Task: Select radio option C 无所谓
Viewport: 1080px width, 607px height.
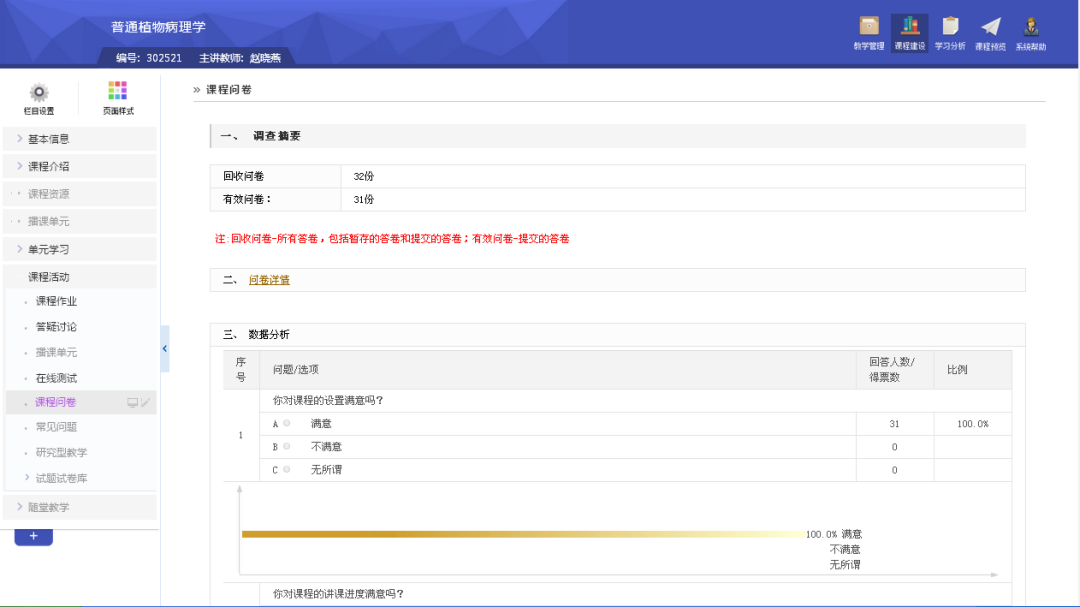Action: pyautogui.click(x=287, y=470)
